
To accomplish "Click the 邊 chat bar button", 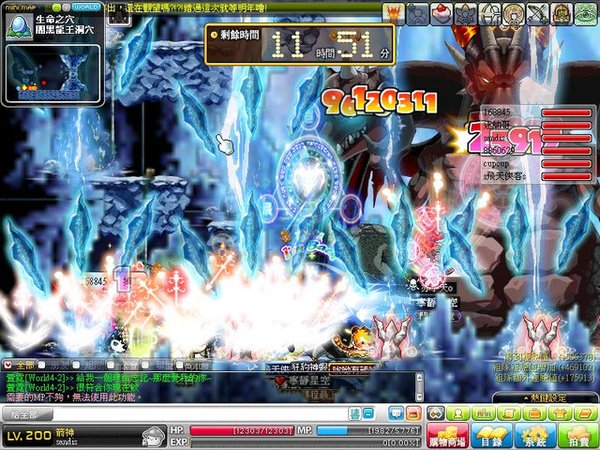I will (x=355, y=414).
